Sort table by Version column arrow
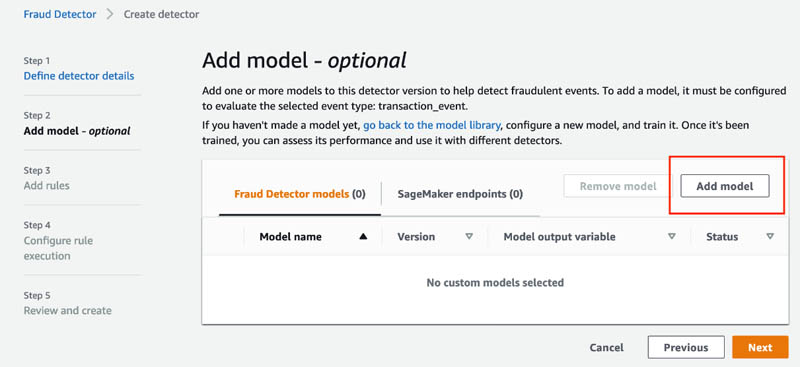The width and height of the screenshot is (800, 367). coord(469,236)
